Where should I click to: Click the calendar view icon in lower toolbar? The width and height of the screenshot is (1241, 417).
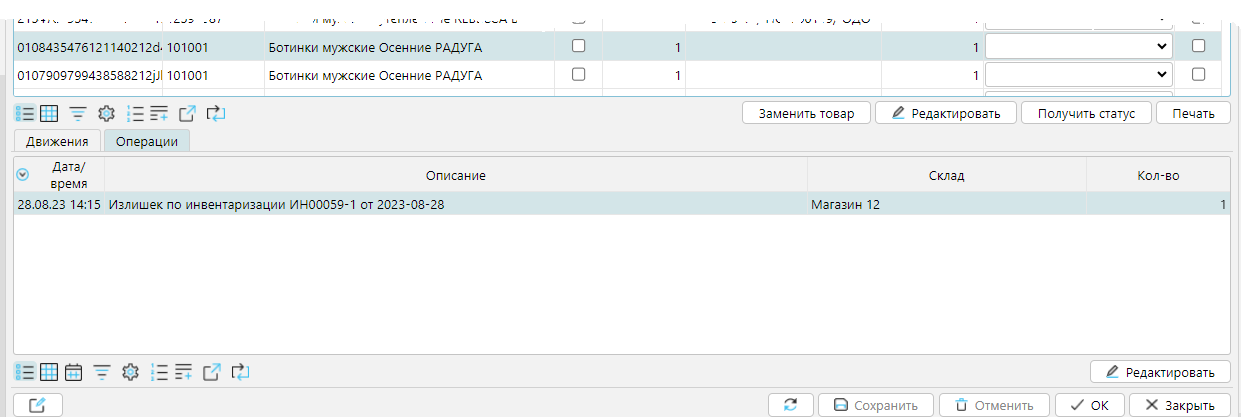(73, 372)
